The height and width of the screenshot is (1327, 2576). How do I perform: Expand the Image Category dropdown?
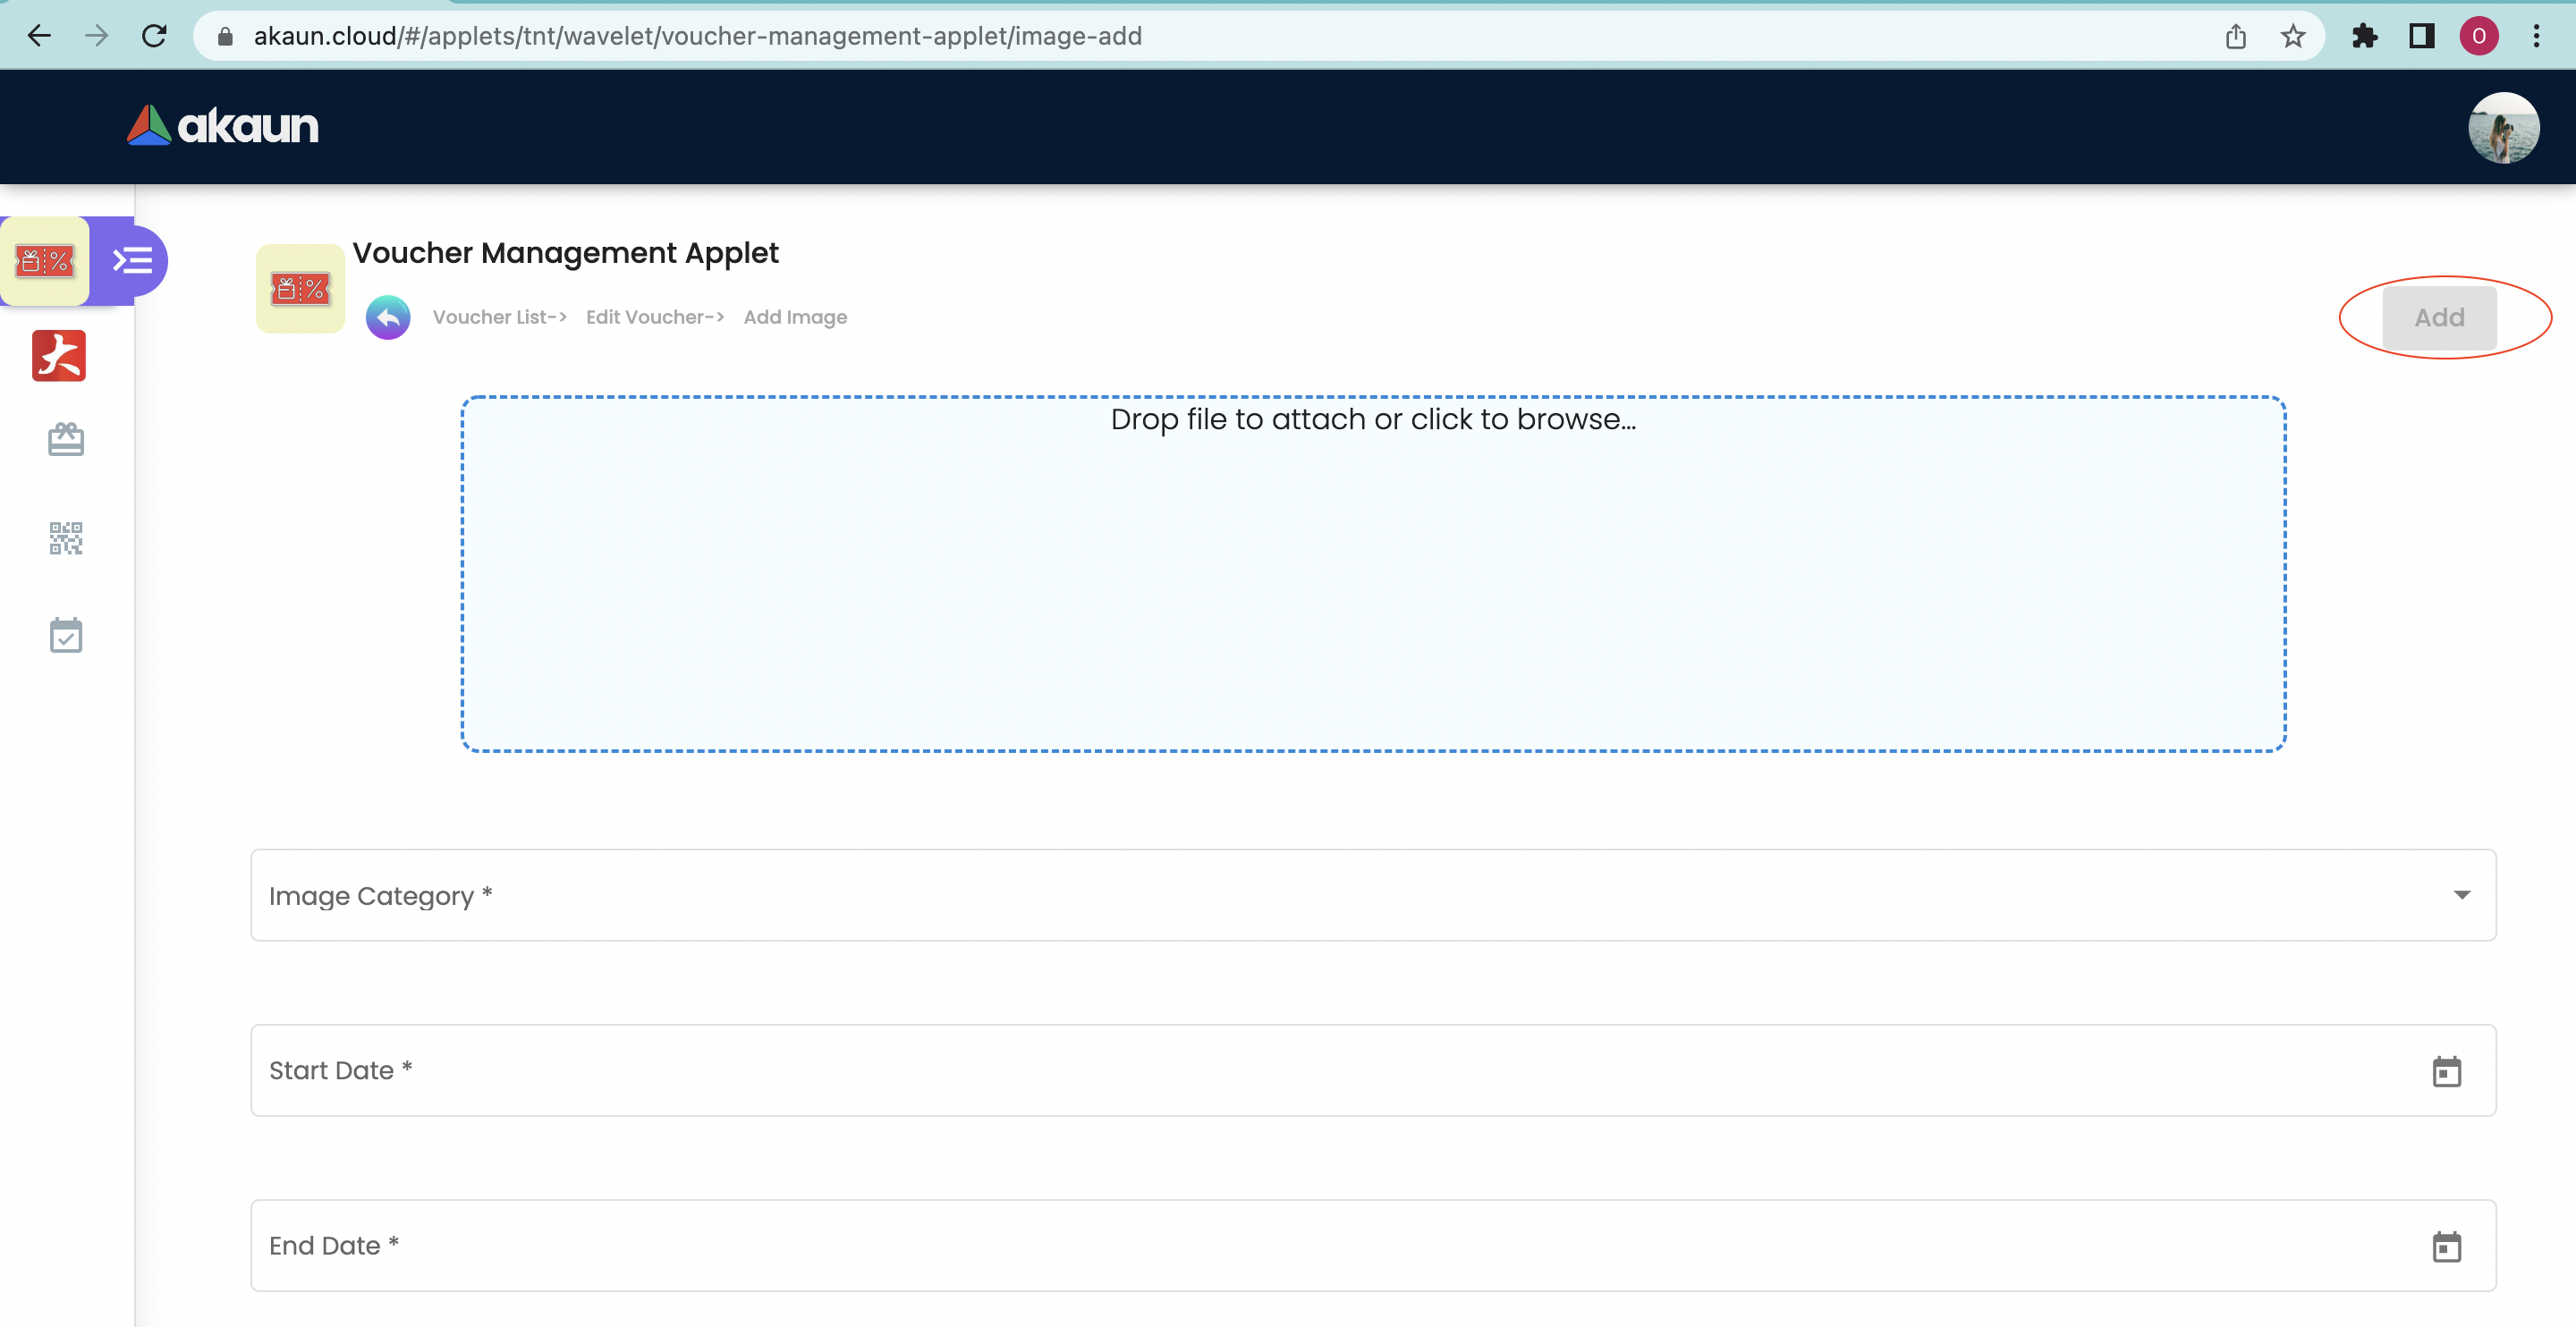click(x=2461, y=895)
